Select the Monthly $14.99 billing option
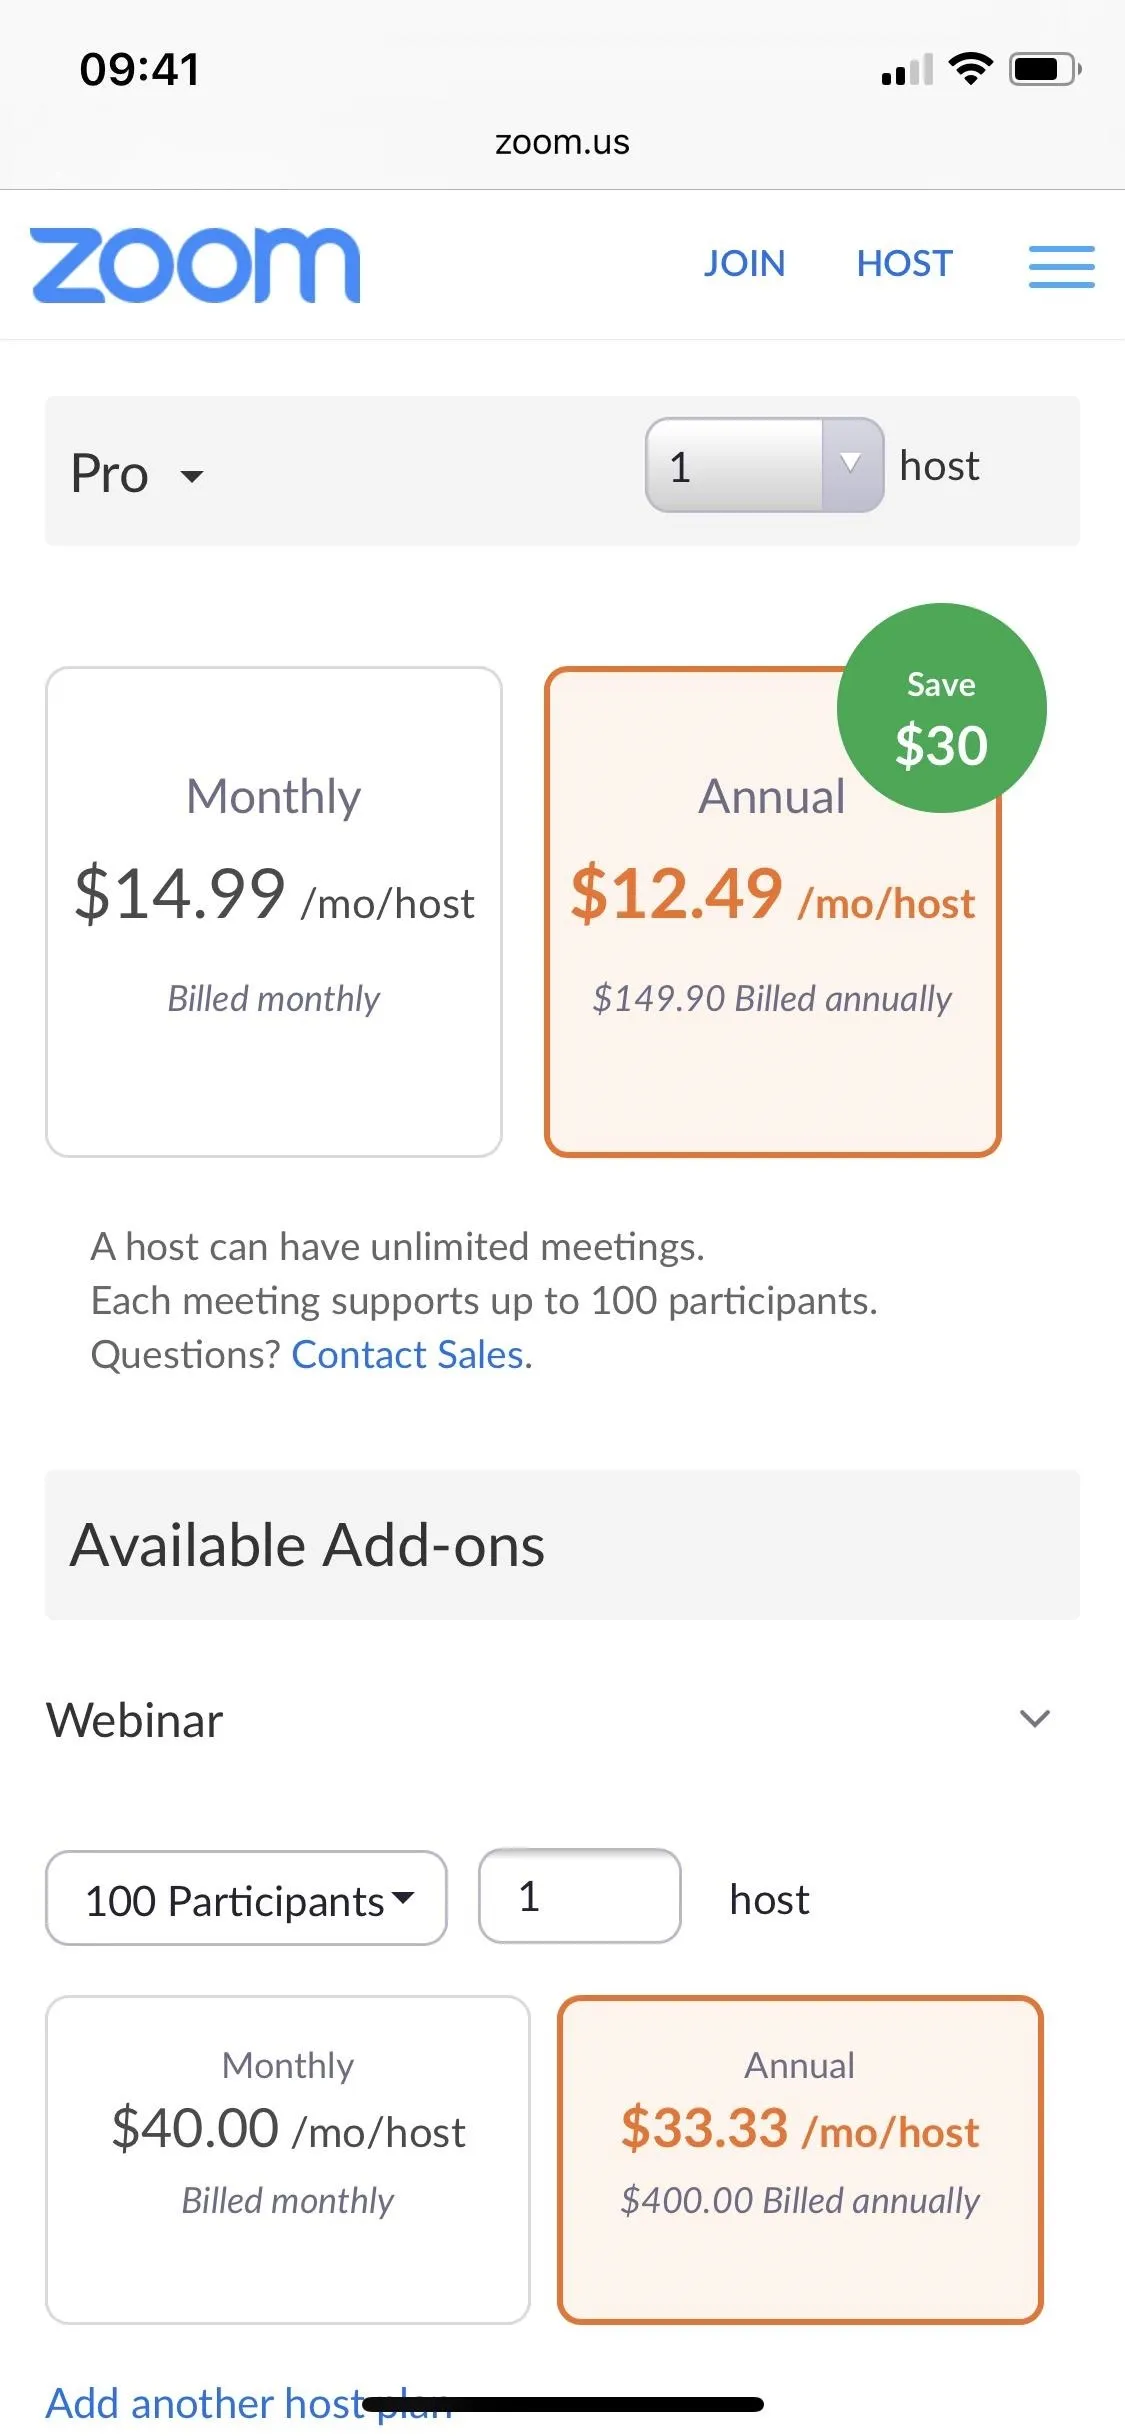1125x2436 pixels. [x=274, y=912]
